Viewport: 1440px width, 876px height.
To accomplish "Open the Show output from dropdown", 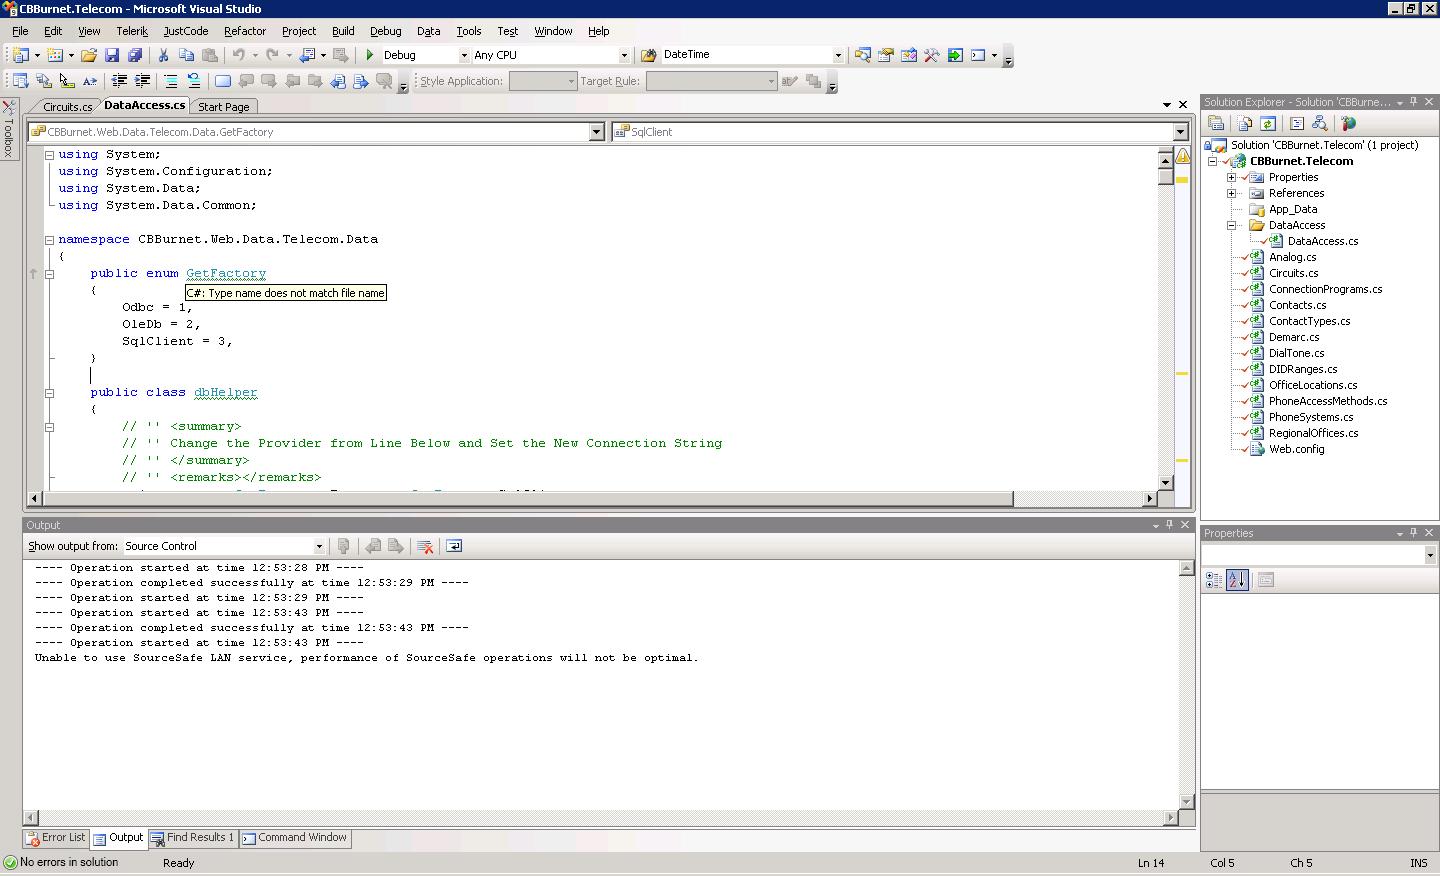I will 319,546.
